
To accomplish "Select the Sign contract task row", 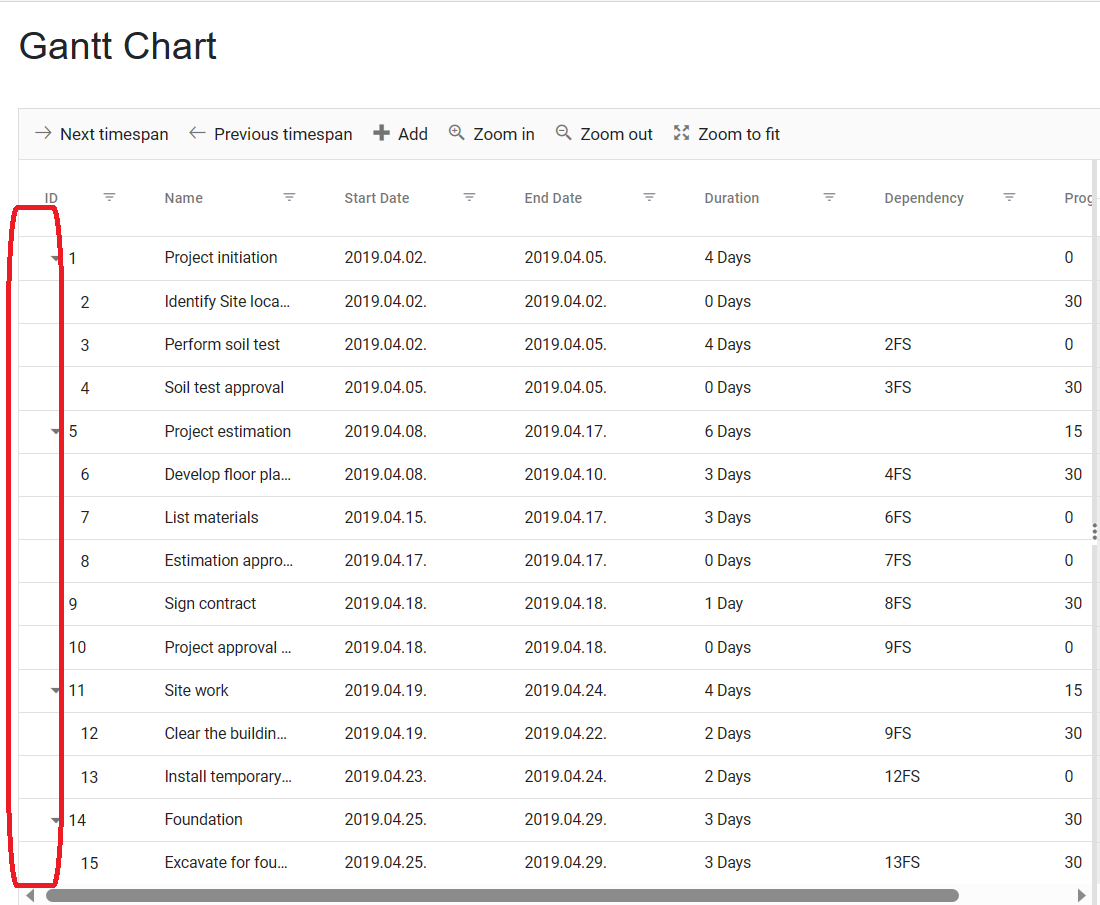I will point(210,604).
